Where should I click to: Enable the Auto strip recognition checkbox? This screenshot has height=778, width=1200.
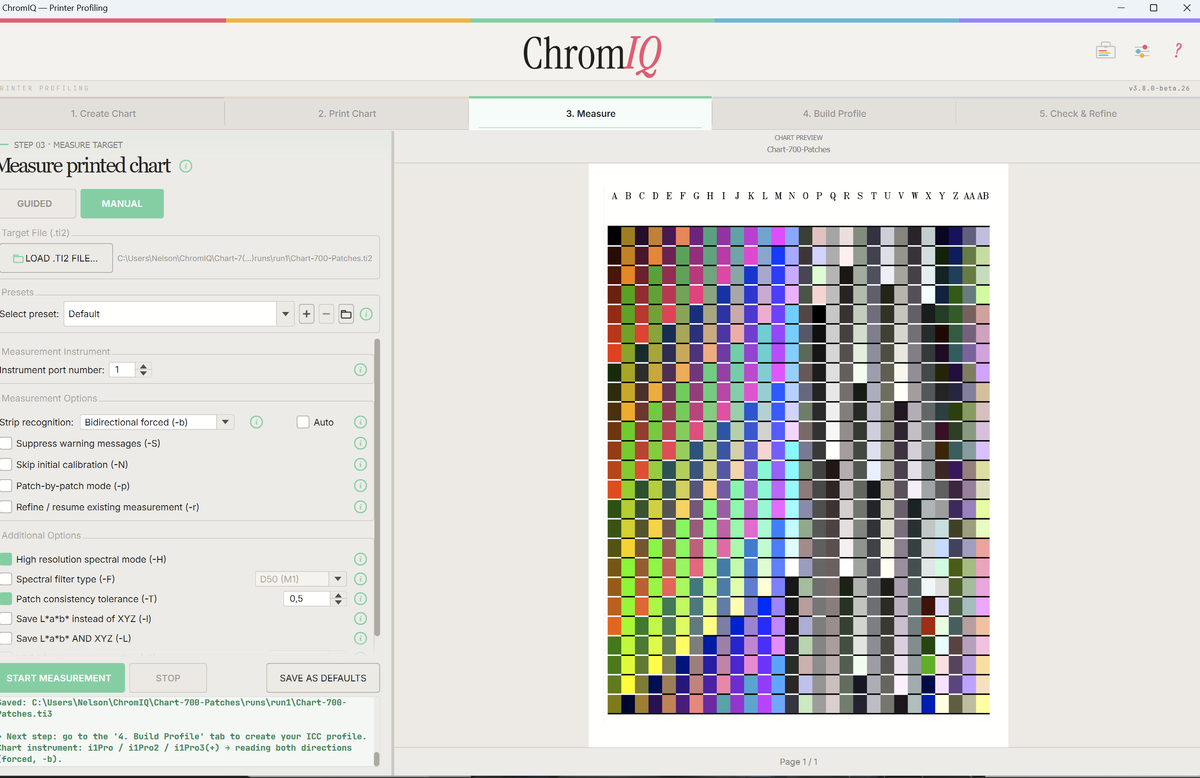coord(303,422)
